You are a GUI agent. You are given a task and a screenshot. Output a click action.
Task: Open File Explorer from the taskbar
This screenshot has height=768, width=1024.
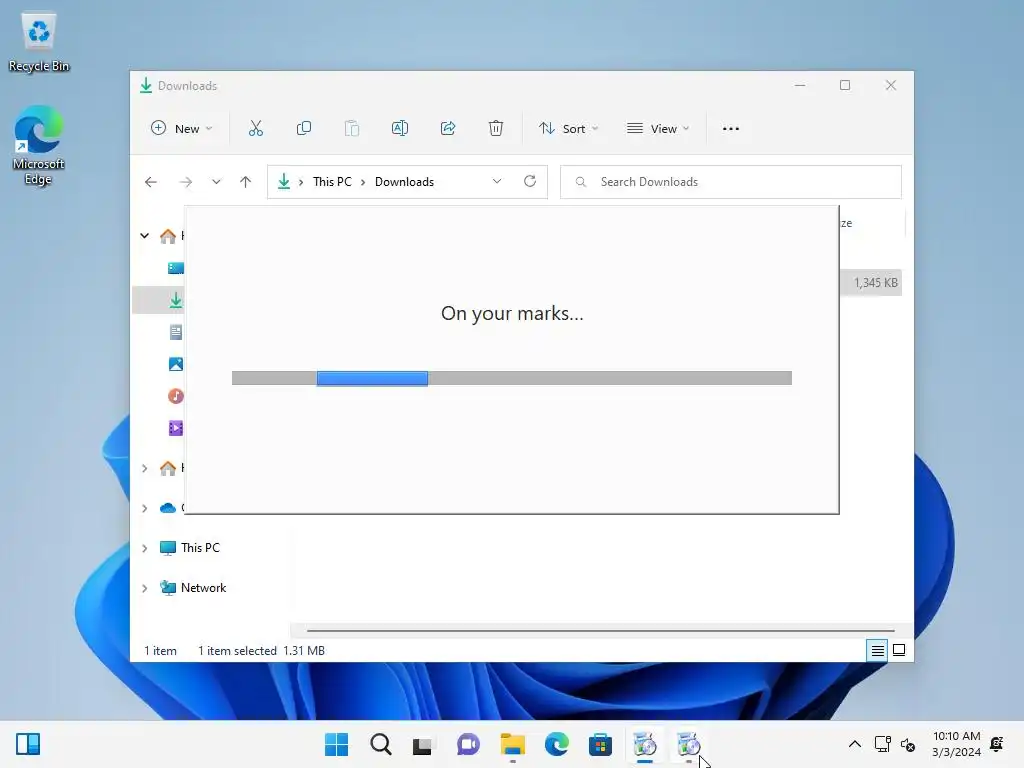coord(513,744)
